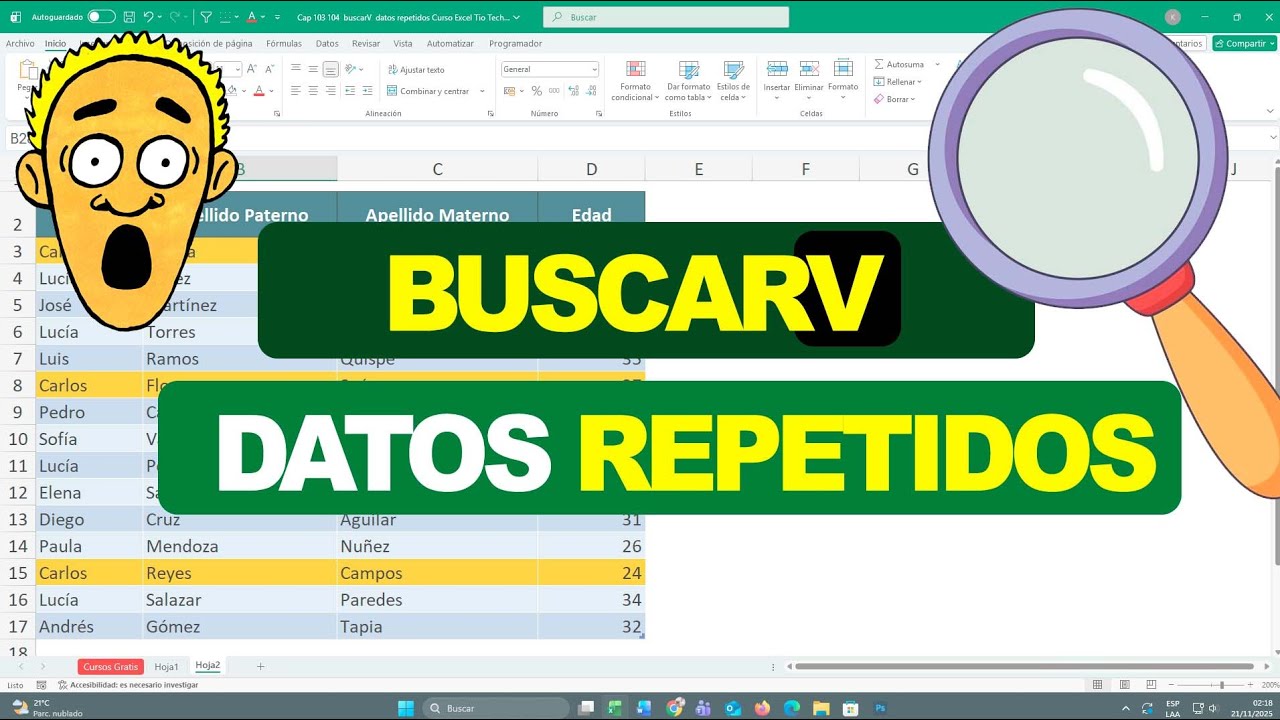The width and height of the screenshot is (1280, 720).
Task: Switch to the Fórmulas tab
Action: [x=284, y=44]
